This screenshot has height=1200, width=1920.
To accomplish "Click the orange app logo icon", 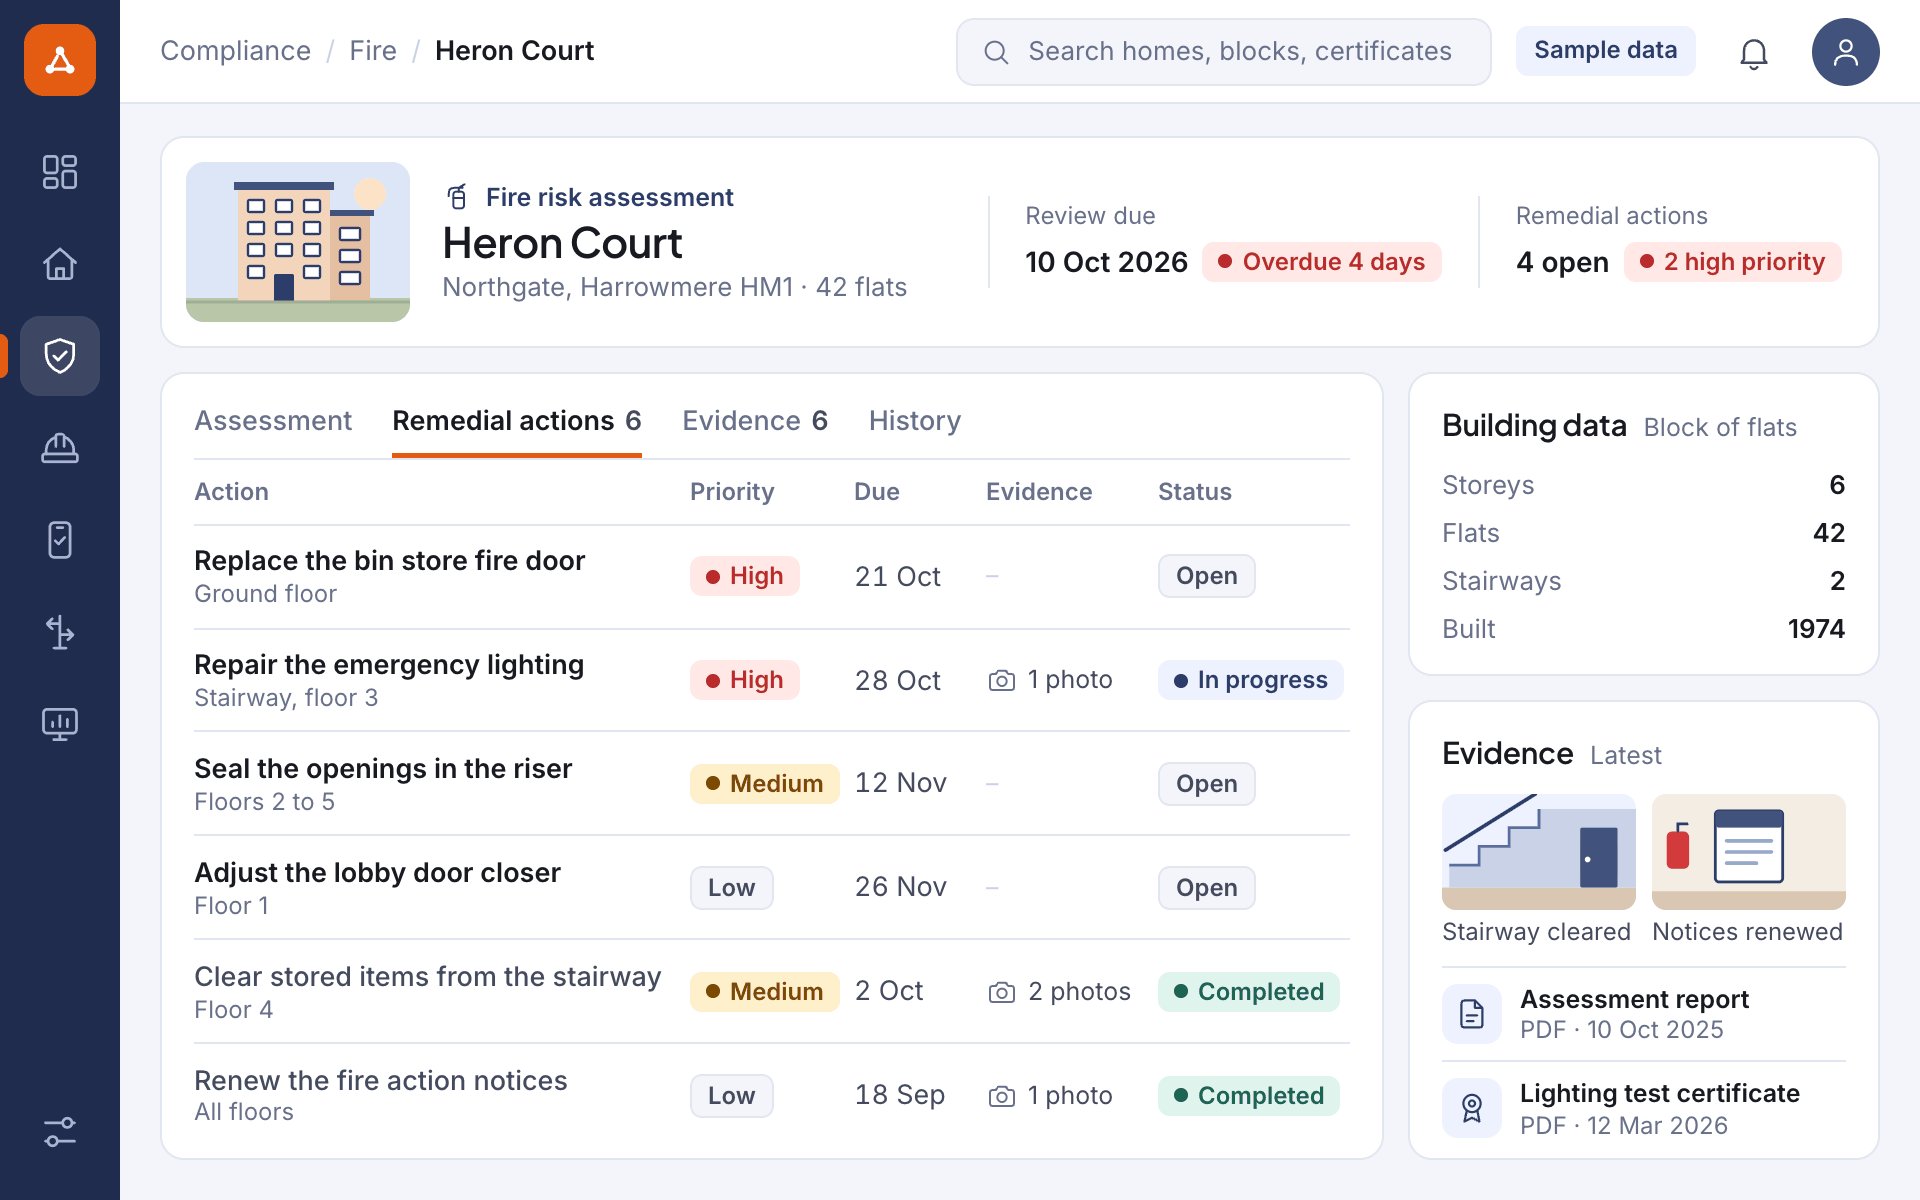I will (60, 60).
